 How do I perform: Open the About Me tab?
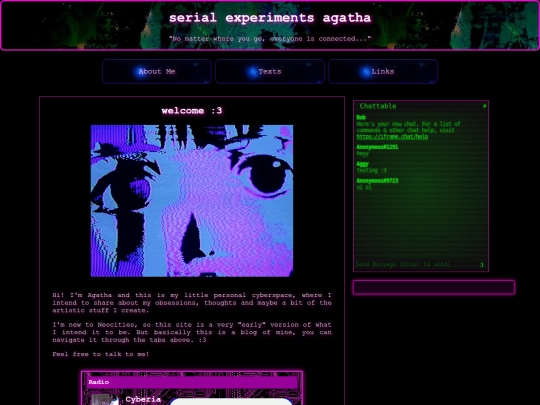coord(157,71)
